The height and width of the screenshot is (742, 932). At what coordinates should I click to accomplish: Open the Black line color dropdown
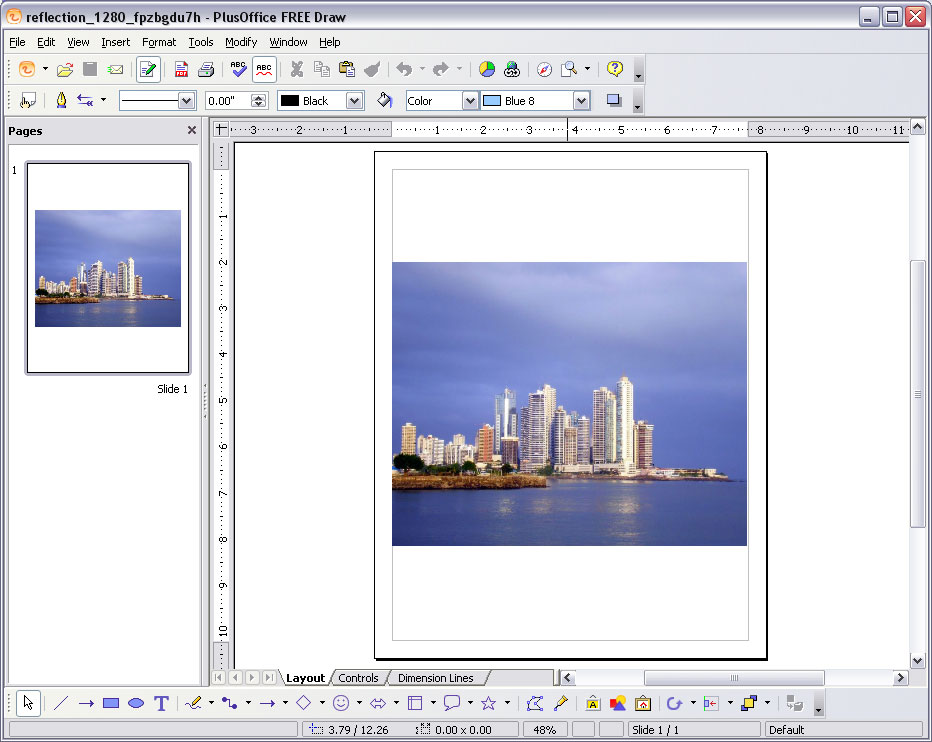click(354, 101)
